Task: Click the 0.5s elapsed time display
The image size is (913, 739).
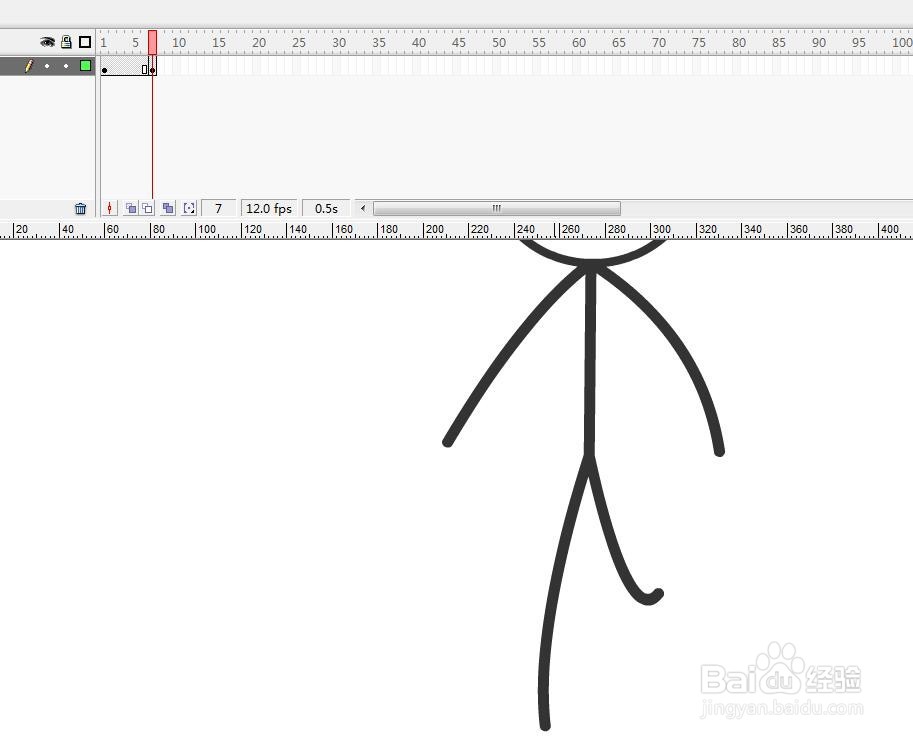Action: click(326, 208)
